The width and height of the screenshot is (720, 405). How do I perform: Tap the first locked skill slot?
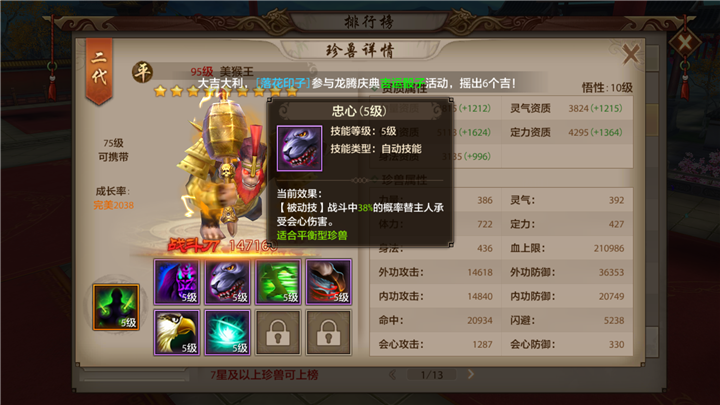278,332
